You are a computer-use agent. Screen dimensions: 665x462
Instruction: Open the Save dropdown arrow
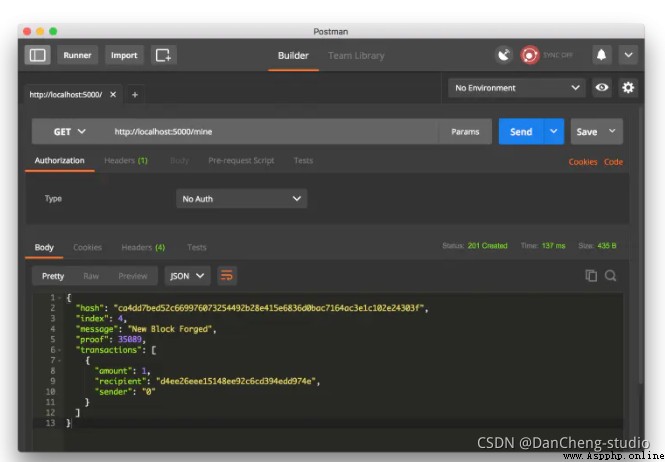pyautogui.click(x=612, y=131)
